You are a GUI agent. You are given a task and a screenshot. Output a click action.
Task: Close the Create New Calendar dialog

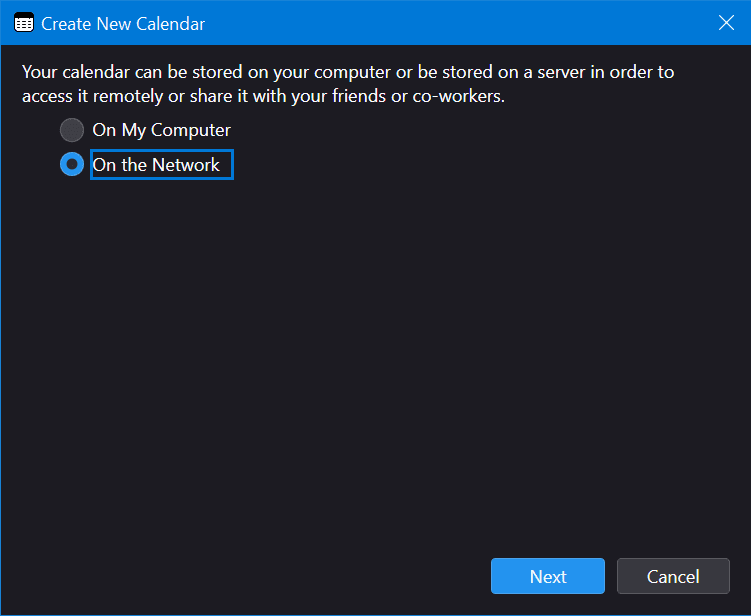tap(727, 22)
